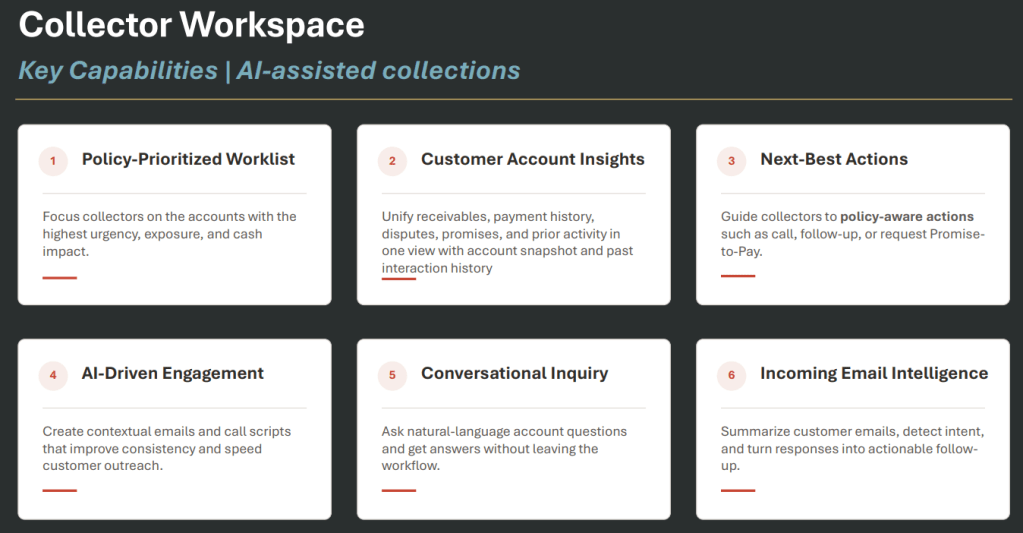Click the number 4 badge on AI-Driven Engagement
This screenshot has width=1023, height=533.
click(53, 375)
